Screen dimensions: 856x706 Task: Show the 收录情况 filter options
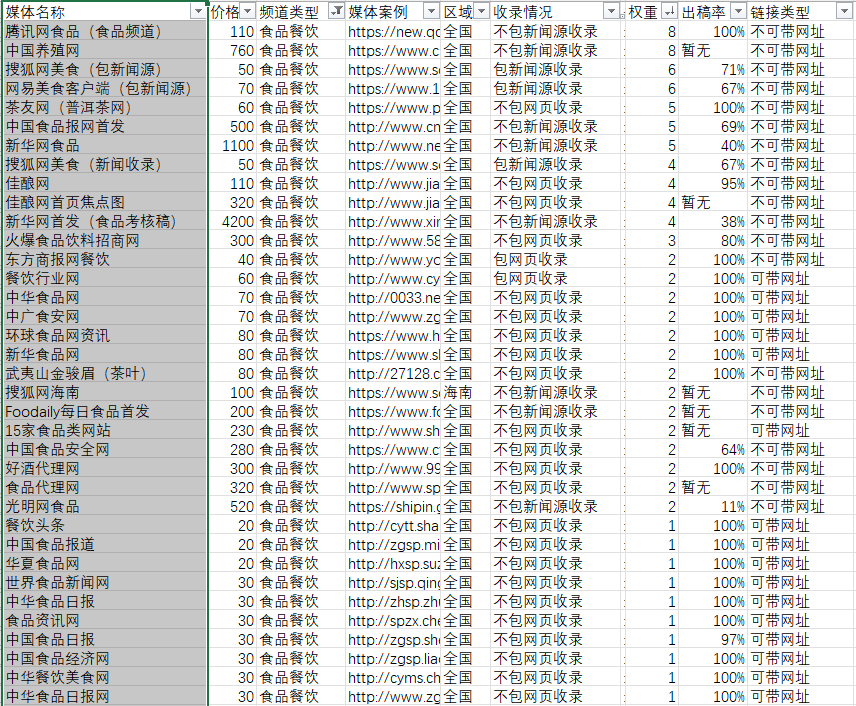coord(611,11)
